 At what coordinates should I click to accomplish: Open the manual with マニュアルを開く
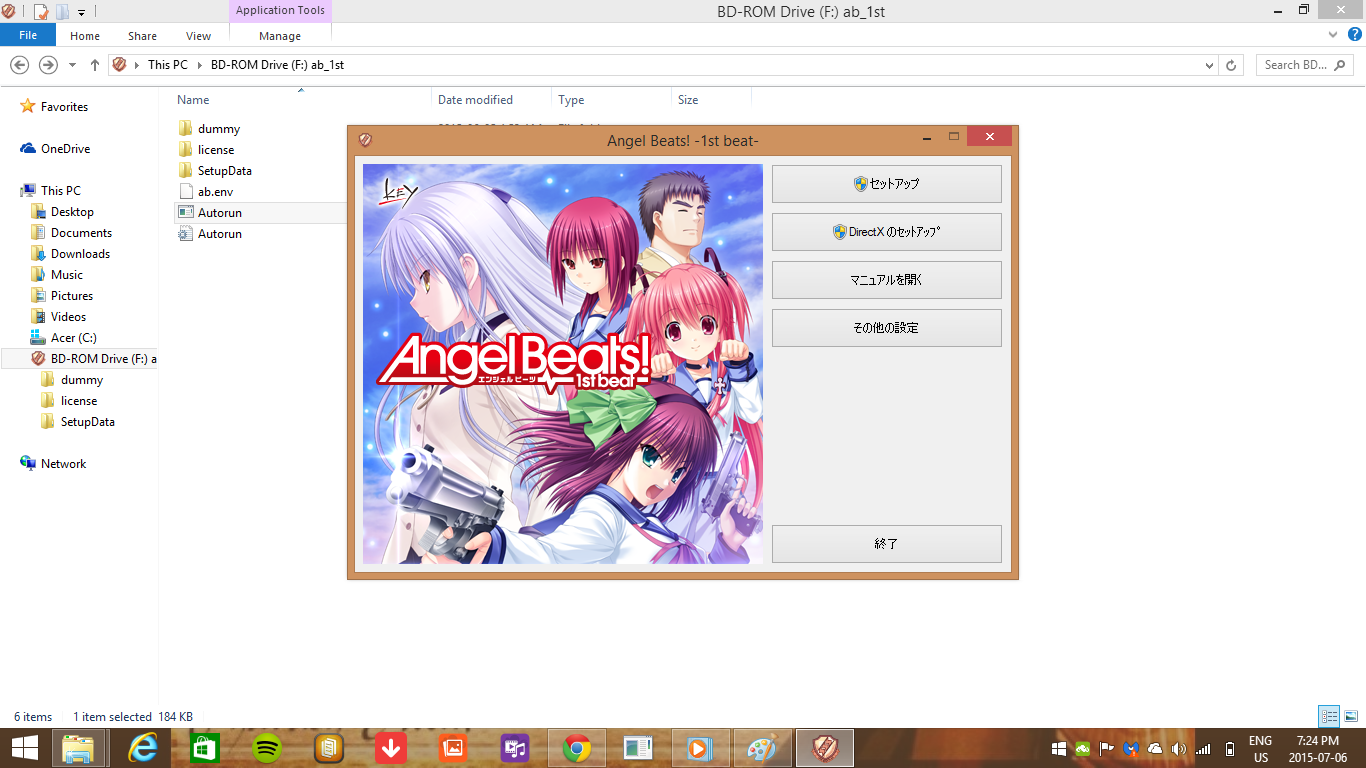point(886,280)
